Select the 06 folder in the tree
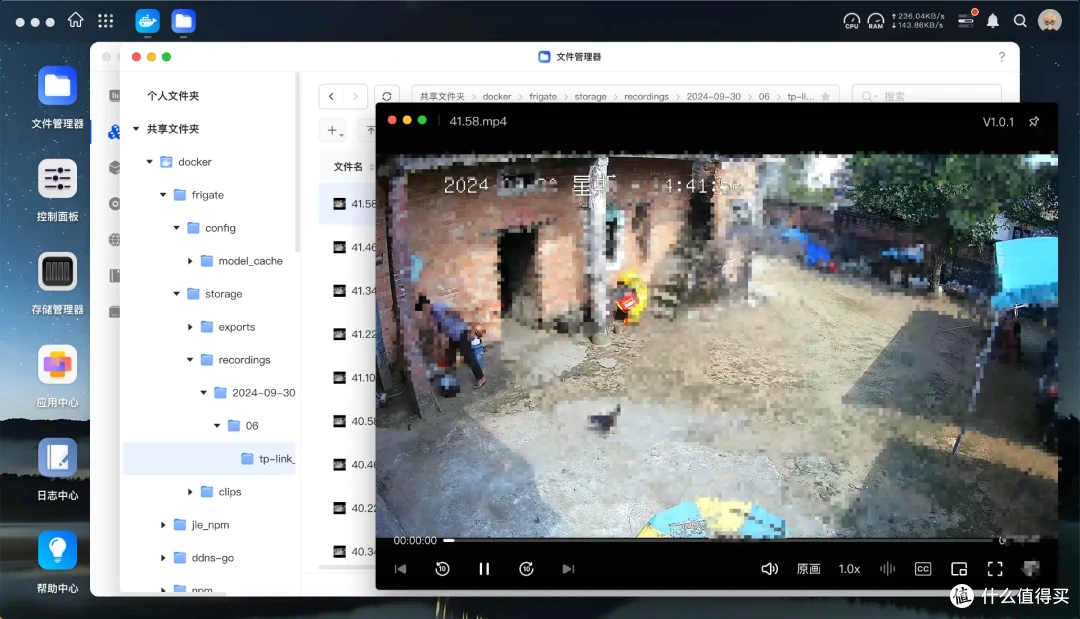The image size is (1080, 619). [x=252, y=426]
